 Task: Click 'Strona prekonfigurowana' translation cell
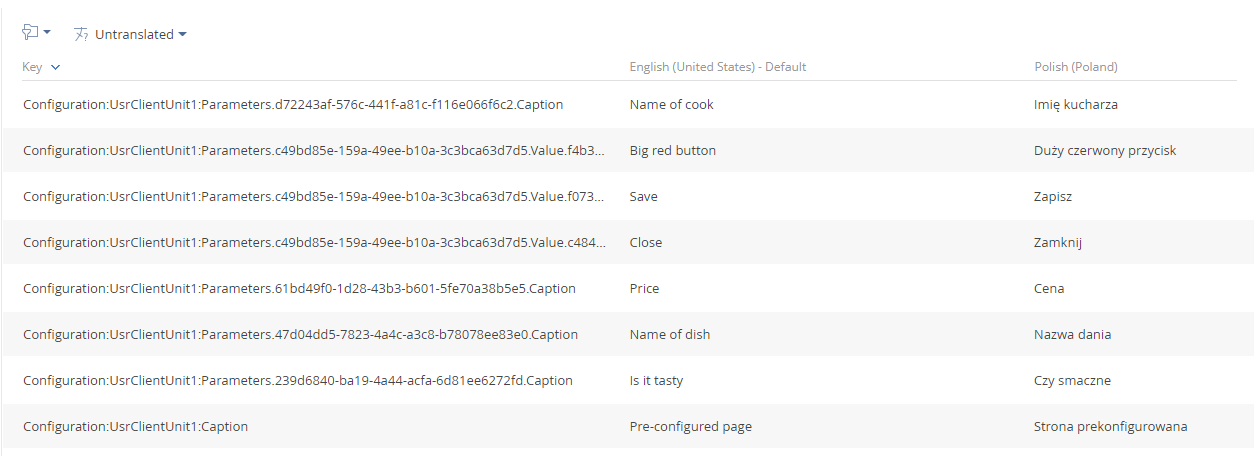click(1111, 426)
